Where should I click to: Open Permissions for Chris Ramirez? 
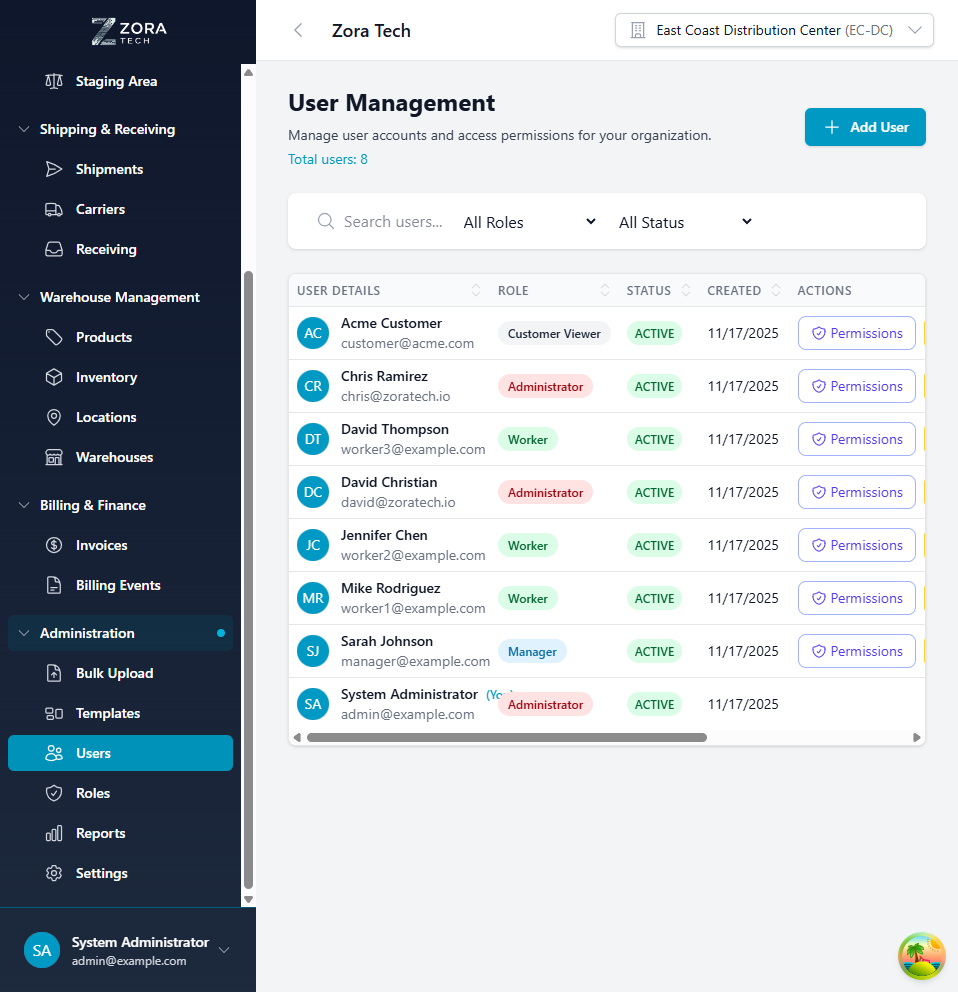coord(856,386)
